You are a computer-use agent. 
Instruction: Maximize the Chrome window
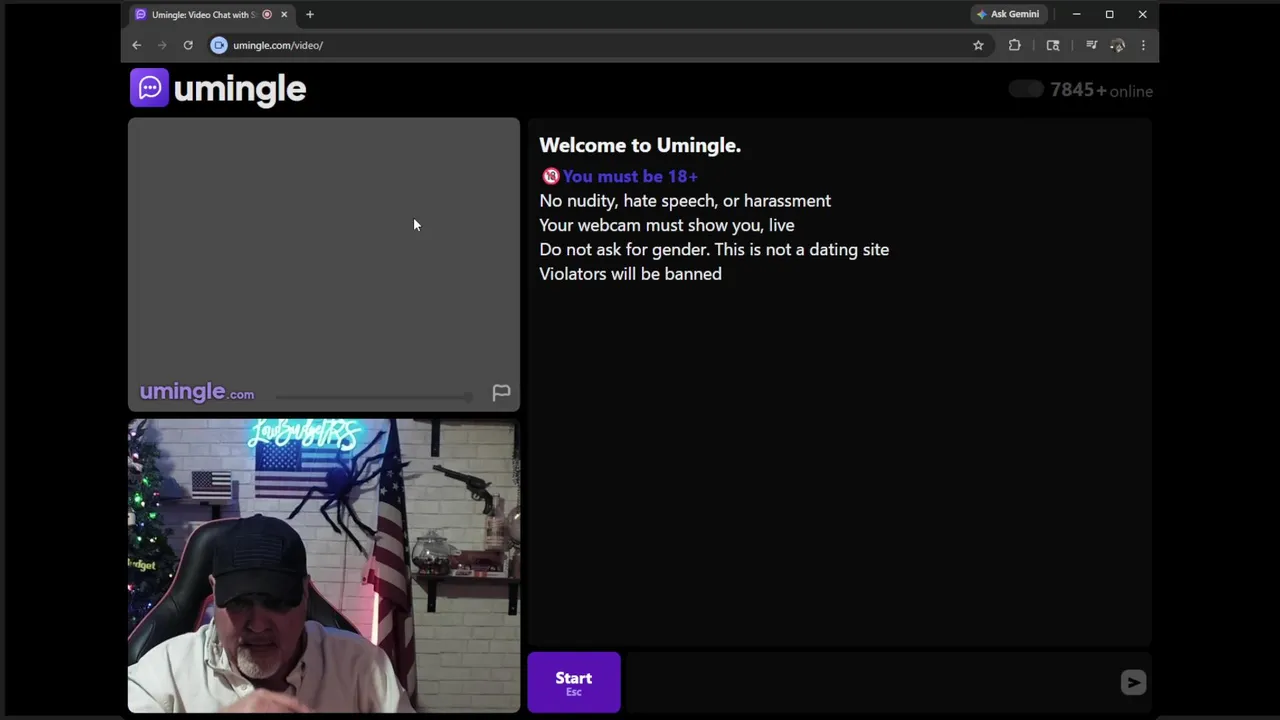[1109, 14]
